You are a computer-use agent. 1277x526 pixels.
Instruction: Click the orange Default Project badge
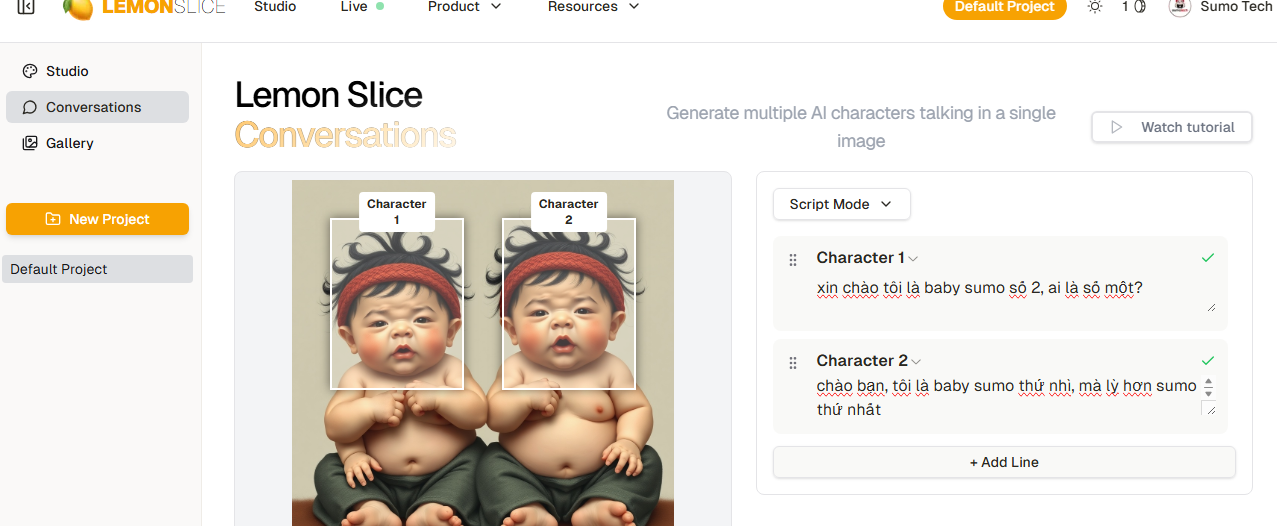(x=1005, y=7)
